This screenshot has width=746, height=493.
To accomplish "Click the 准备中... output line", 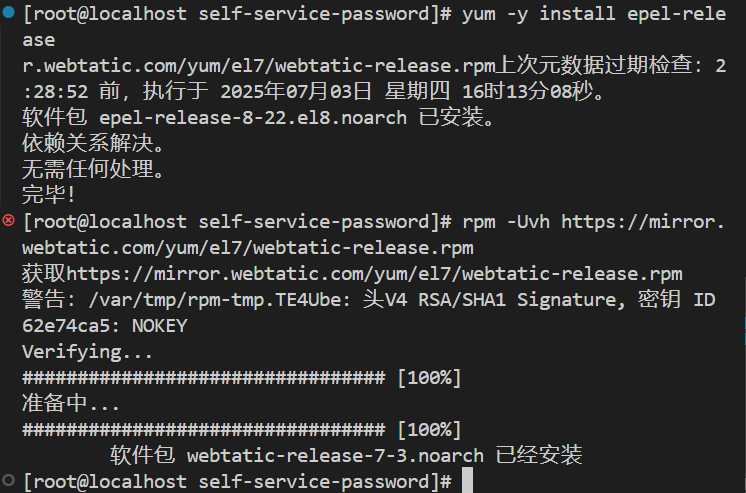I will (71, 404).
